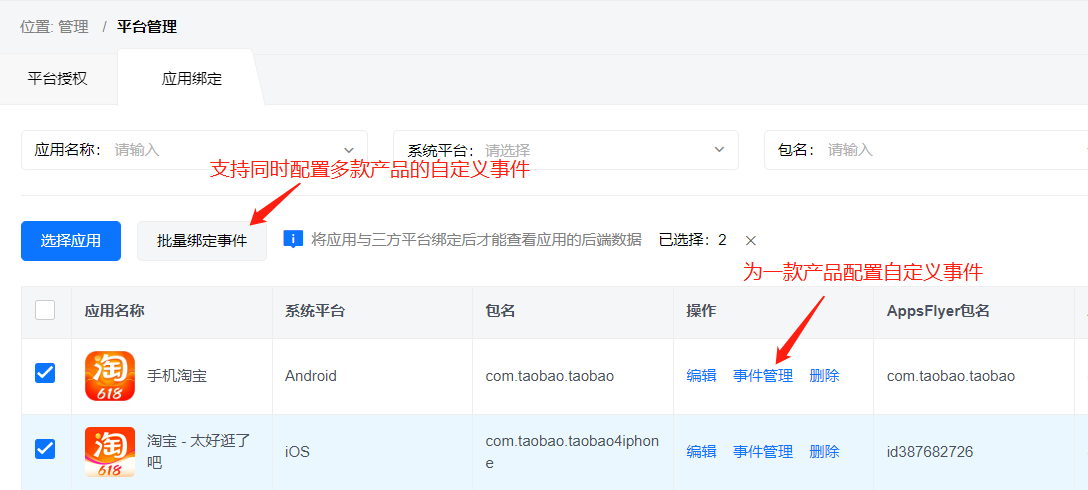The image size is (1088, 490).
Task: Click the 平台管理 breadcrumb item
Action: coord(146,27)
